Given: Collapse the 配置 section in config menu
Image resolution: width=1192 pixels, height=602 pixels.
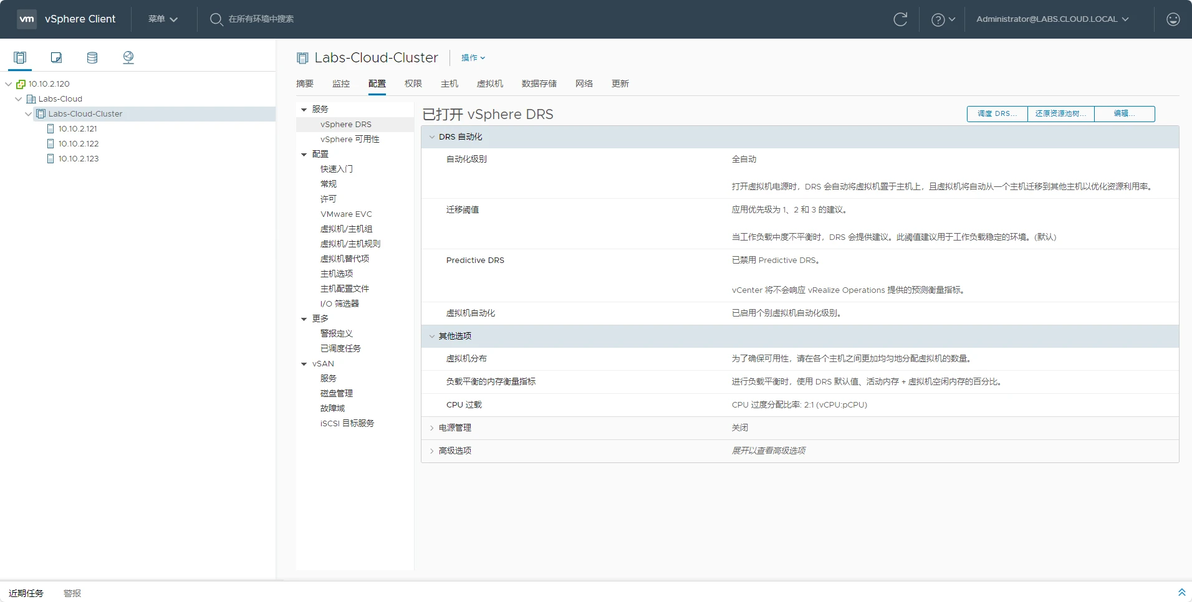Looking at the screenshot, I should [304, 154].
